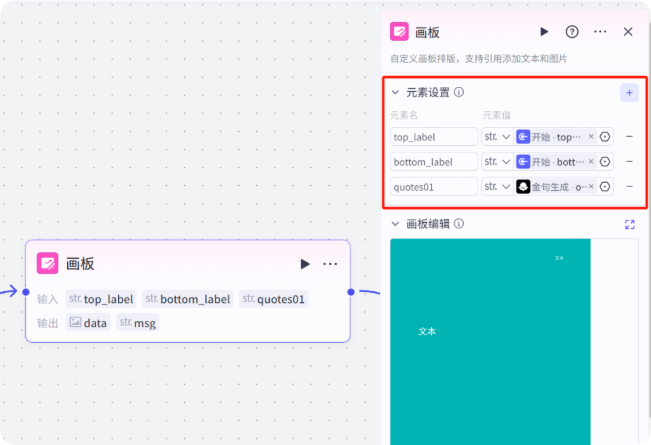Click the quotes01 input tag on the node
651x445 pixels.
coord(274,299)
